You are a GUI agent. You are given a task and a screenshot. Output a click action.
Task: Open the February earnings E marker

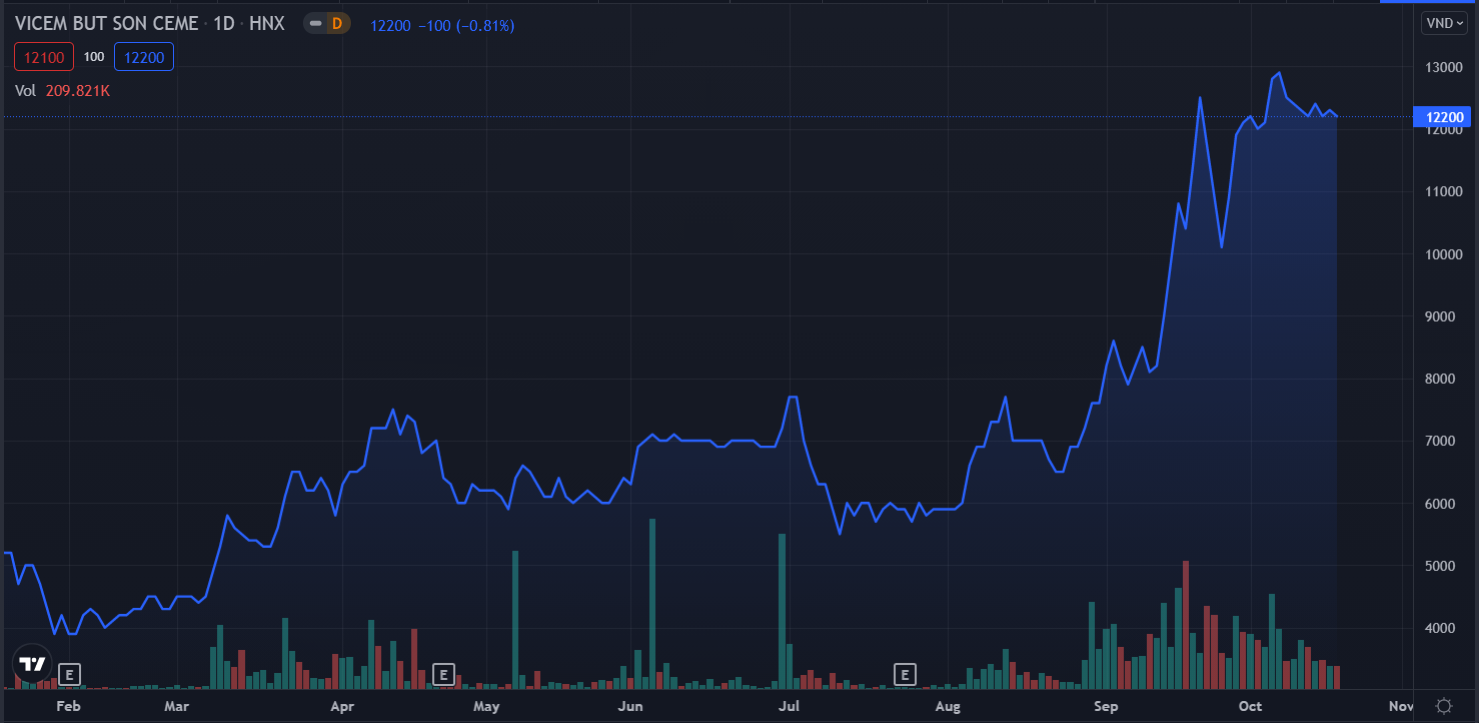(69, 674)
